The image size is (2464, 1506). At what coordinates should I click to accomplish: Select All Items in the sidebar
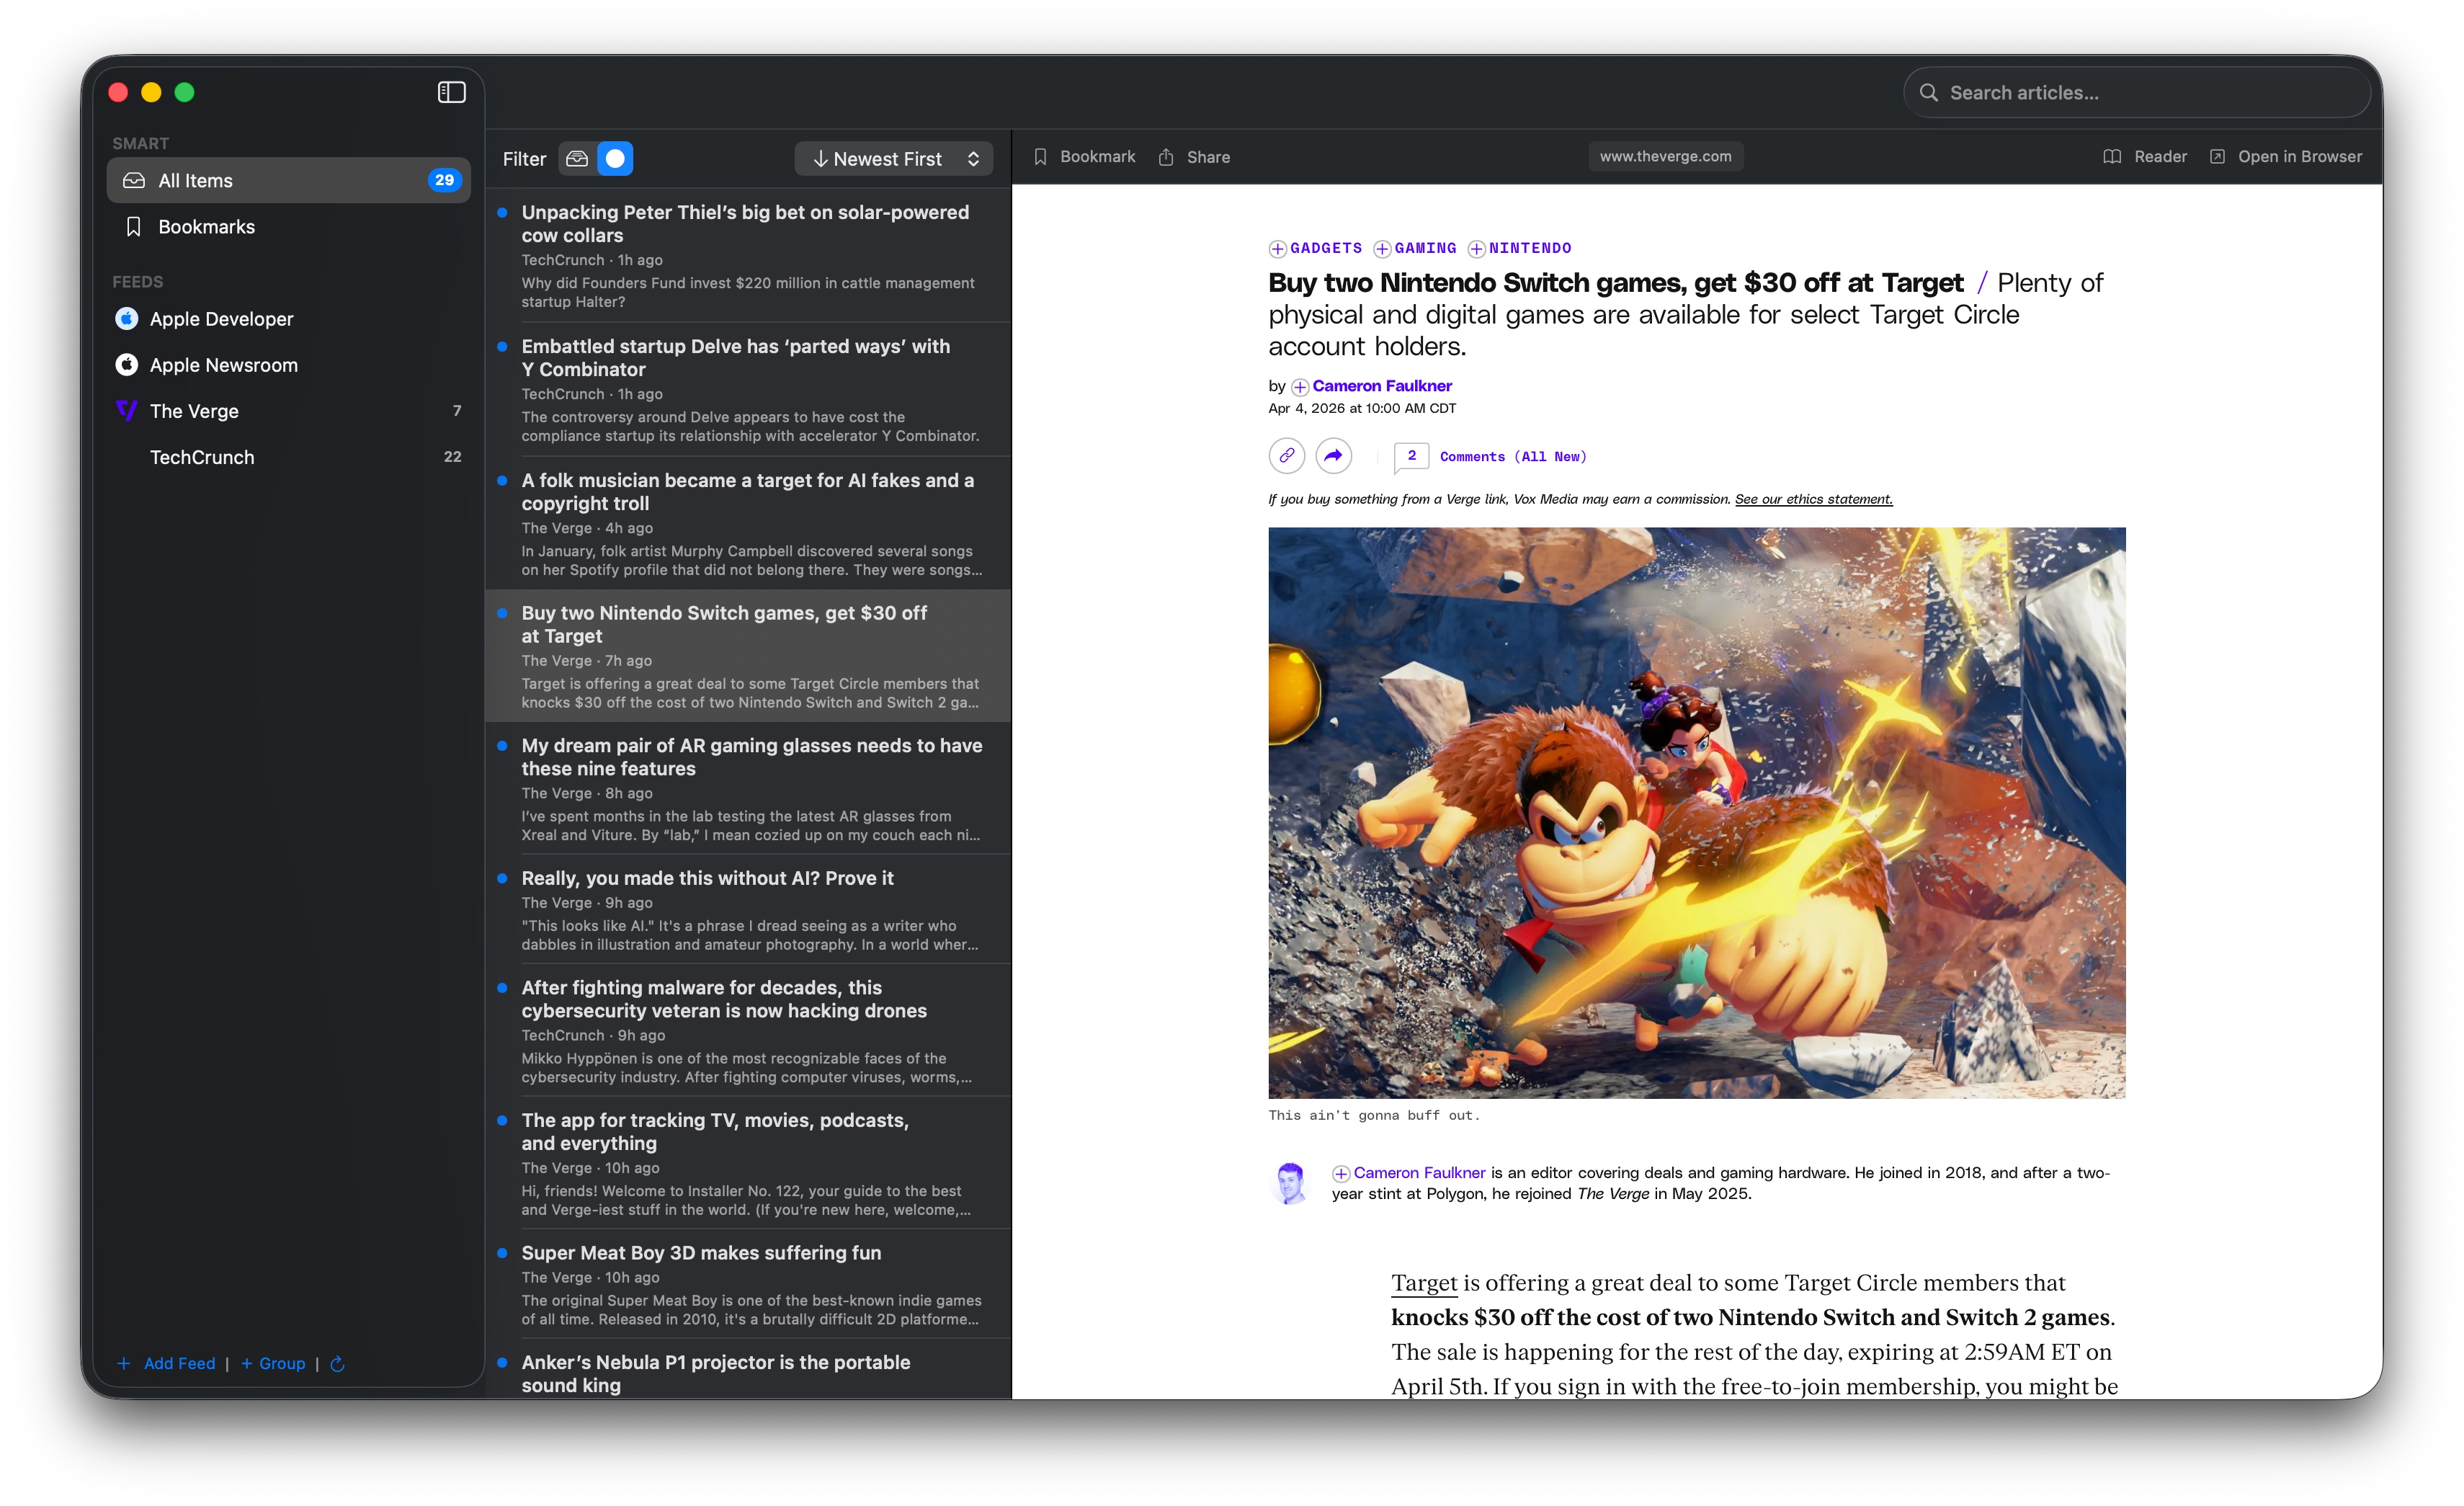pos(288,180)
